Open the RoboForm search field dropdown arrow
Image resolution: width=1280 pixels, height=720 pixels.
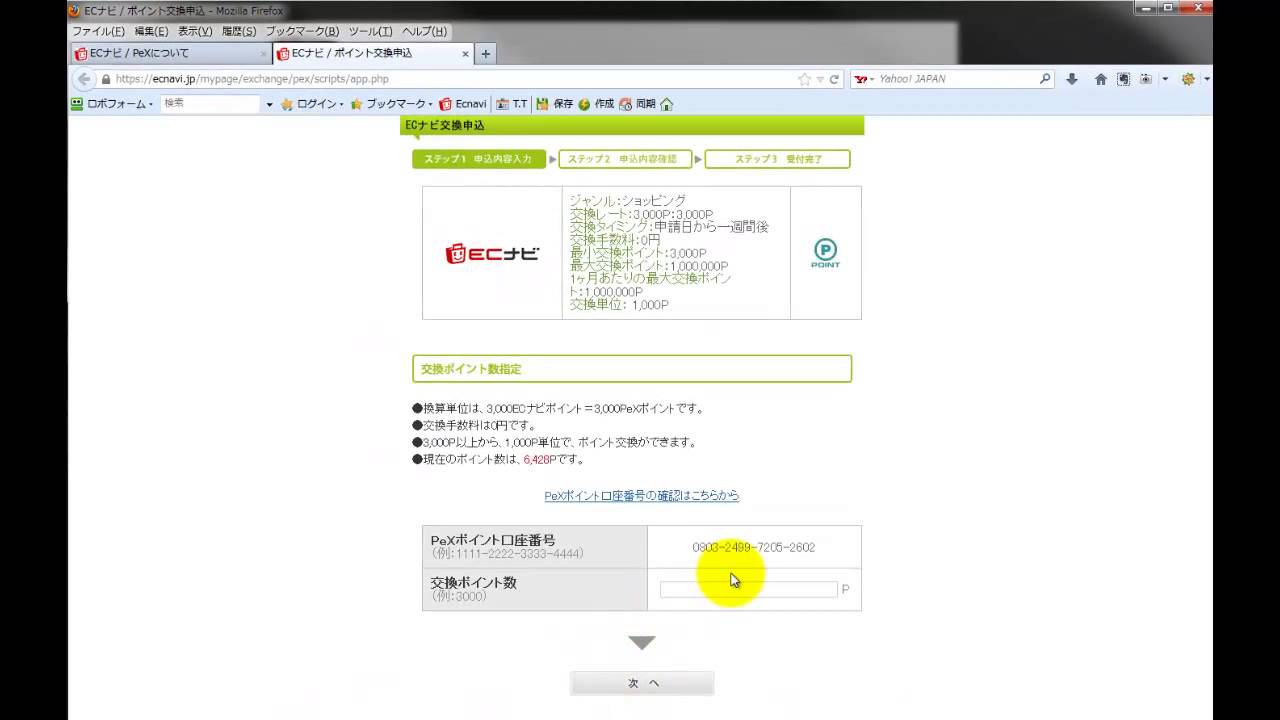[x=269, y=104]
